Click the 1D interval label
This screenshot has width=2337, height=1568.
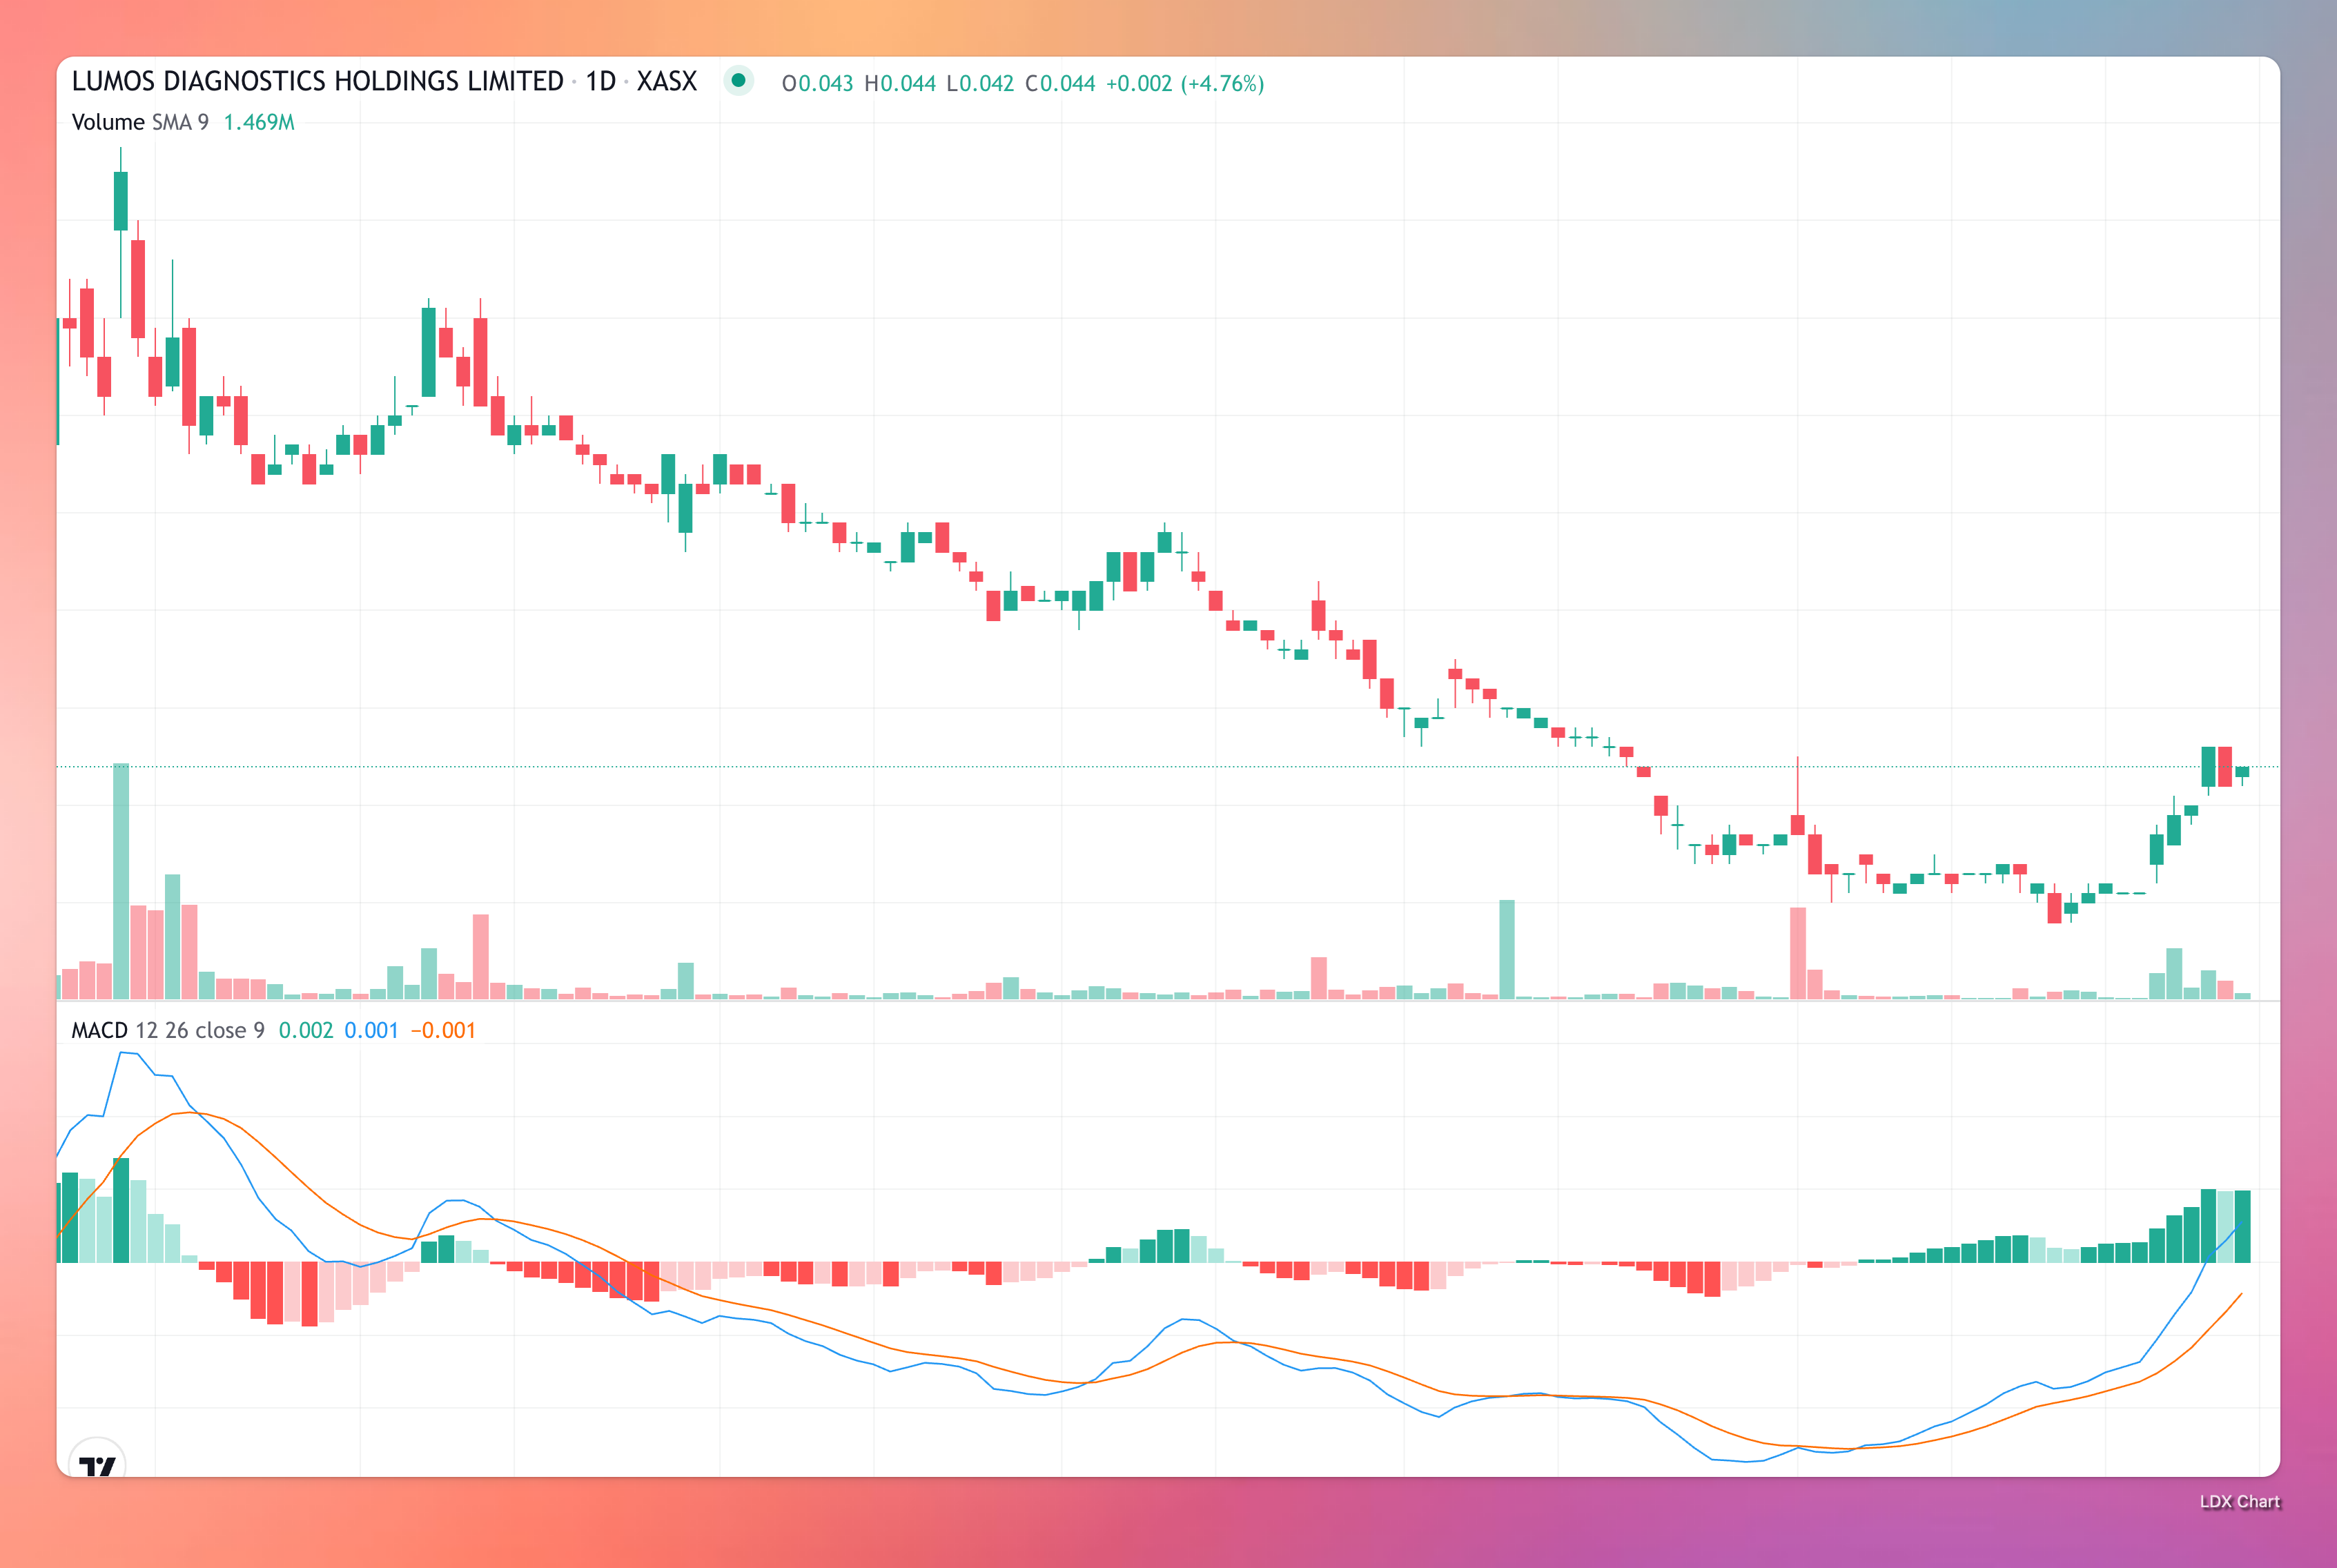click(600, 81)
